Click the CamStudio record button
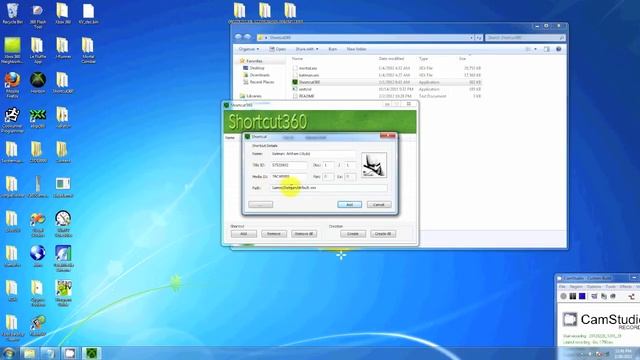The height and width of the screenshot is (360, 640). [563, 296]
